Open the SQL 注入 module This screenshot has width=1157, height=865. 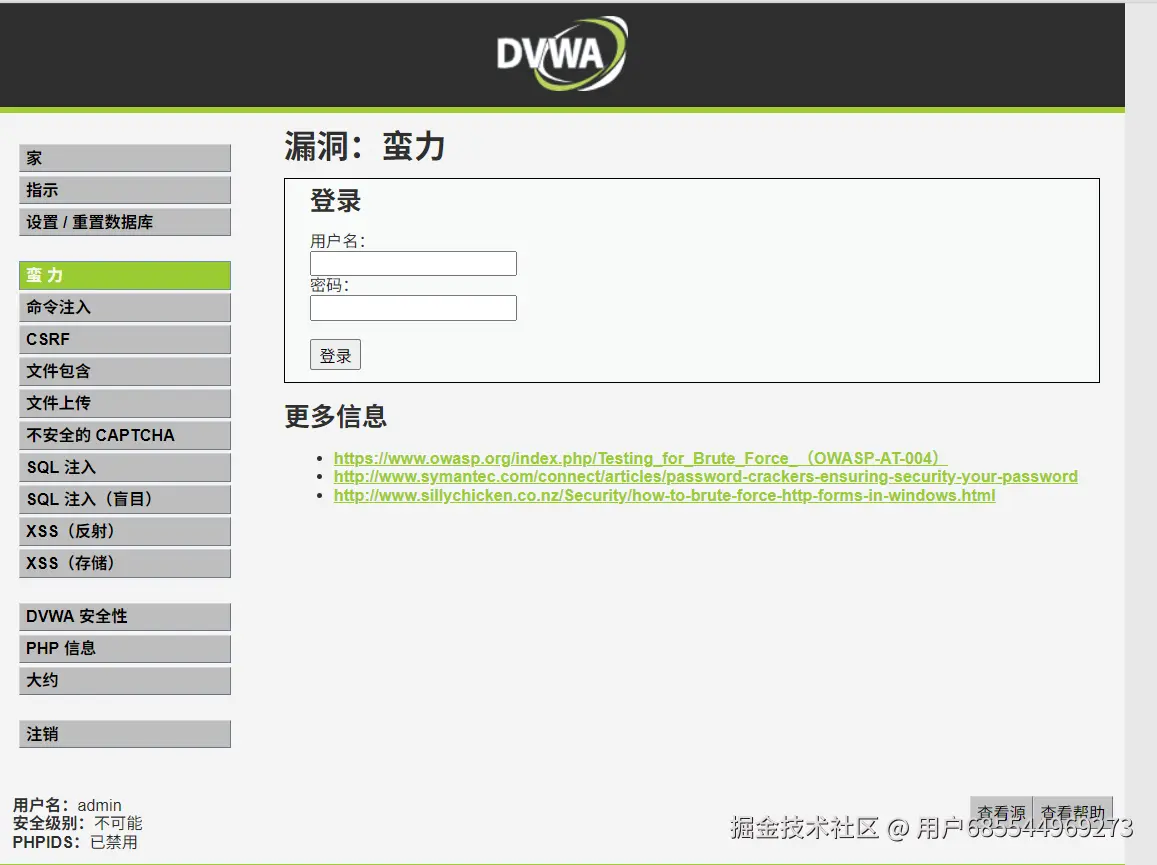[x=124, y=467]
